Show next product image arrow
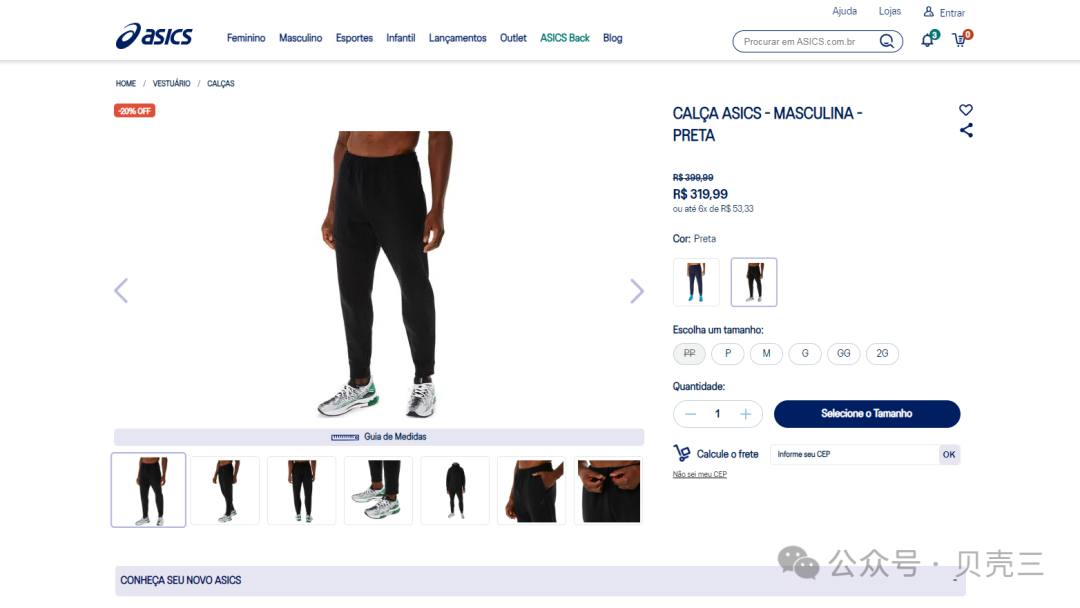 click(636, 291)
